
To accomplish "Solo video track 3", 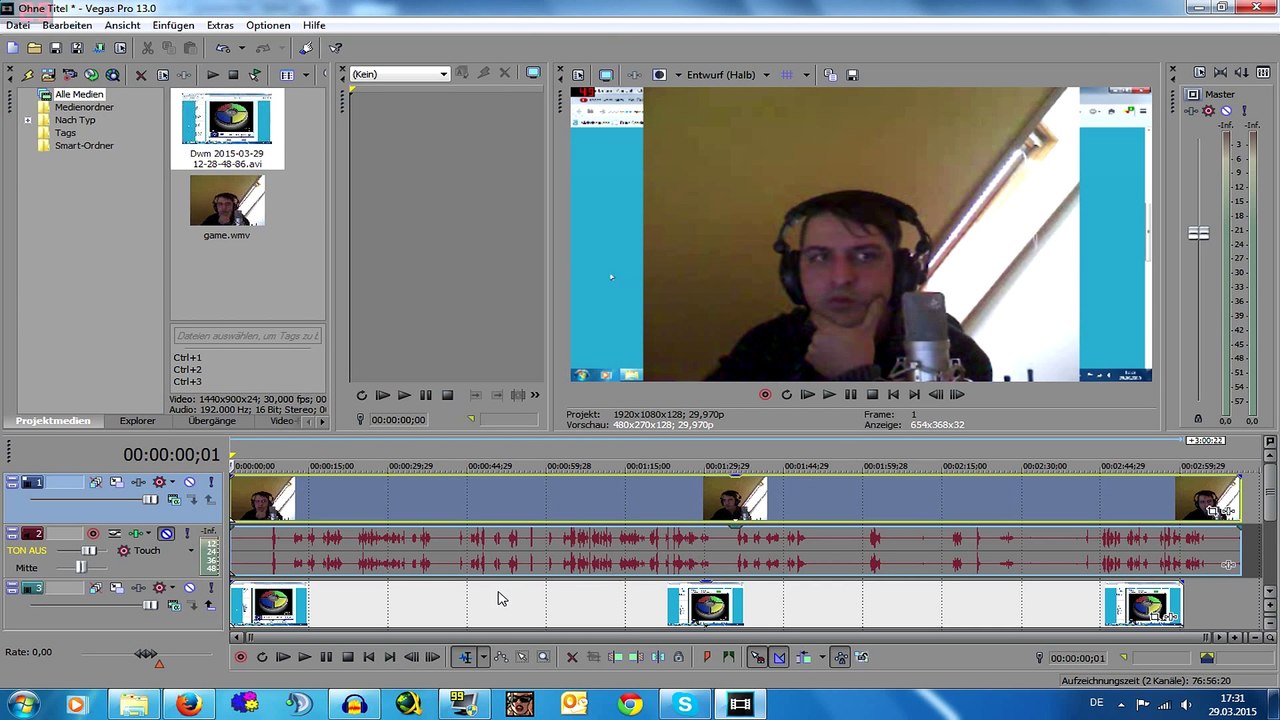I will point(210,589).
